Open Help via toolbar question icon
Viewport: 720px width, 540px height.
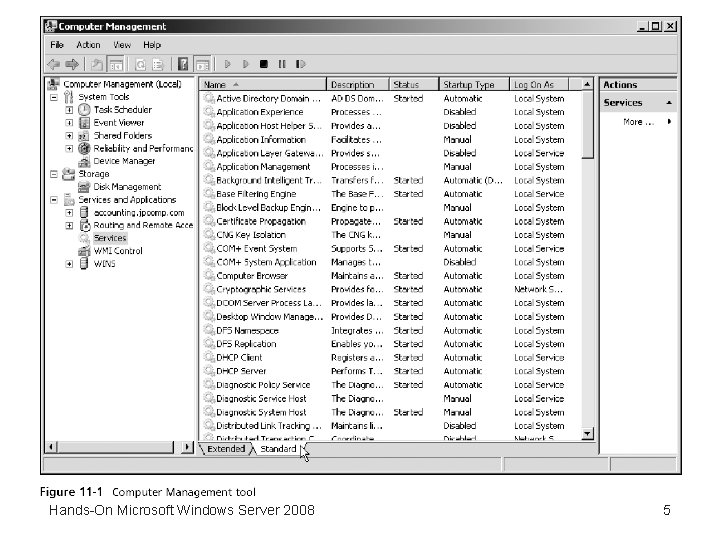183,64
